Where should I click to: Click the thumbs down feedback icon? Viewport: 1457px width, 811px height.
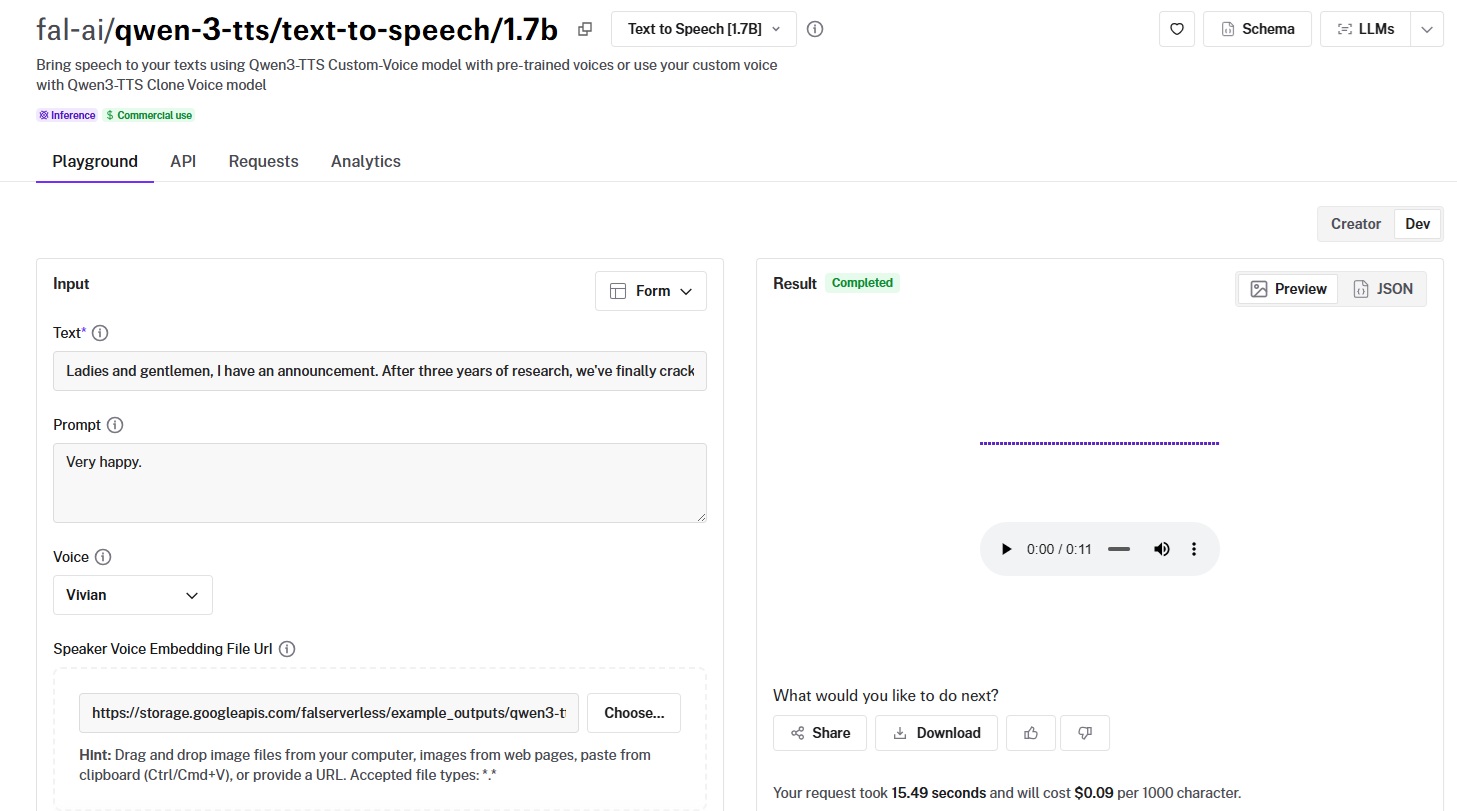pyautogui.click(x=1084, y=733)
